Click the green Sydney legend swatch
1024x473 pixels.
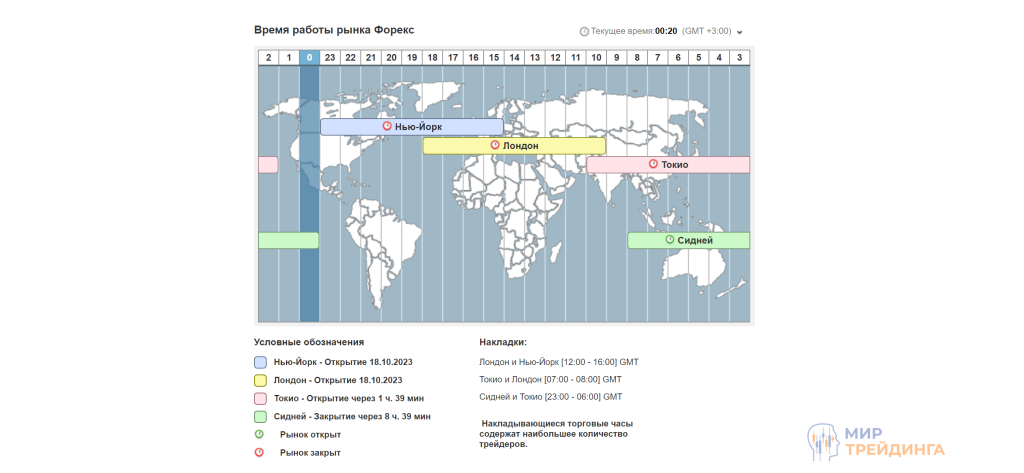[260, 416]
